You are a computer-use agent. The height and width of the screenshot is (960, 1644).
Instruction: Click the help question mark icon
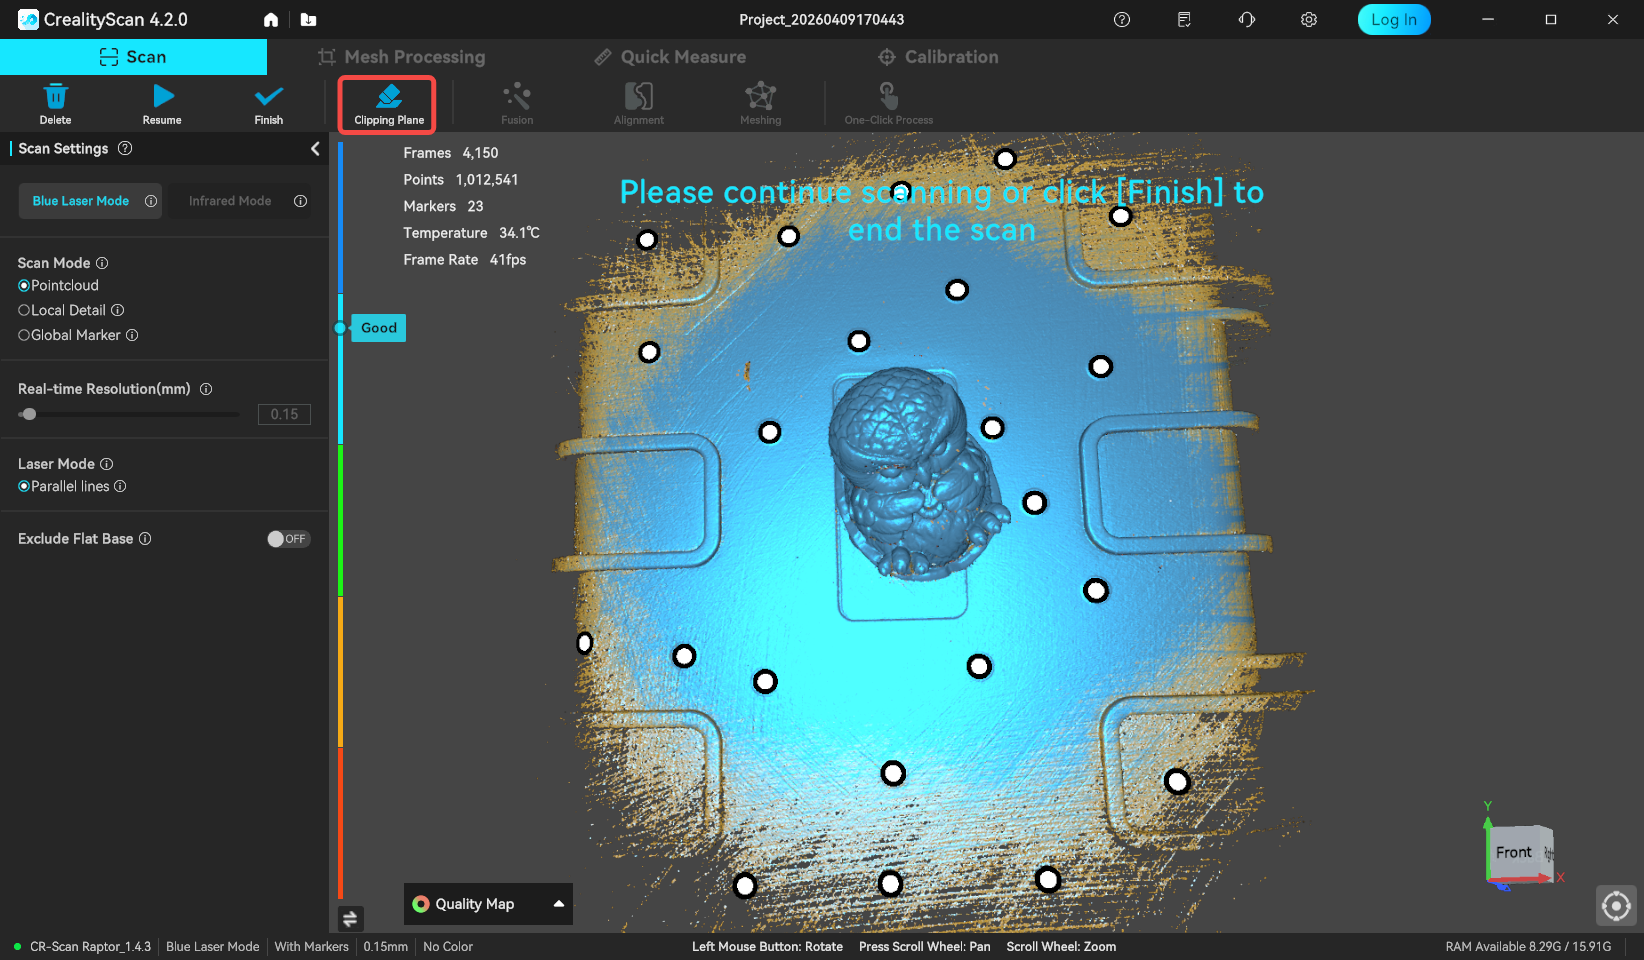1121,20
